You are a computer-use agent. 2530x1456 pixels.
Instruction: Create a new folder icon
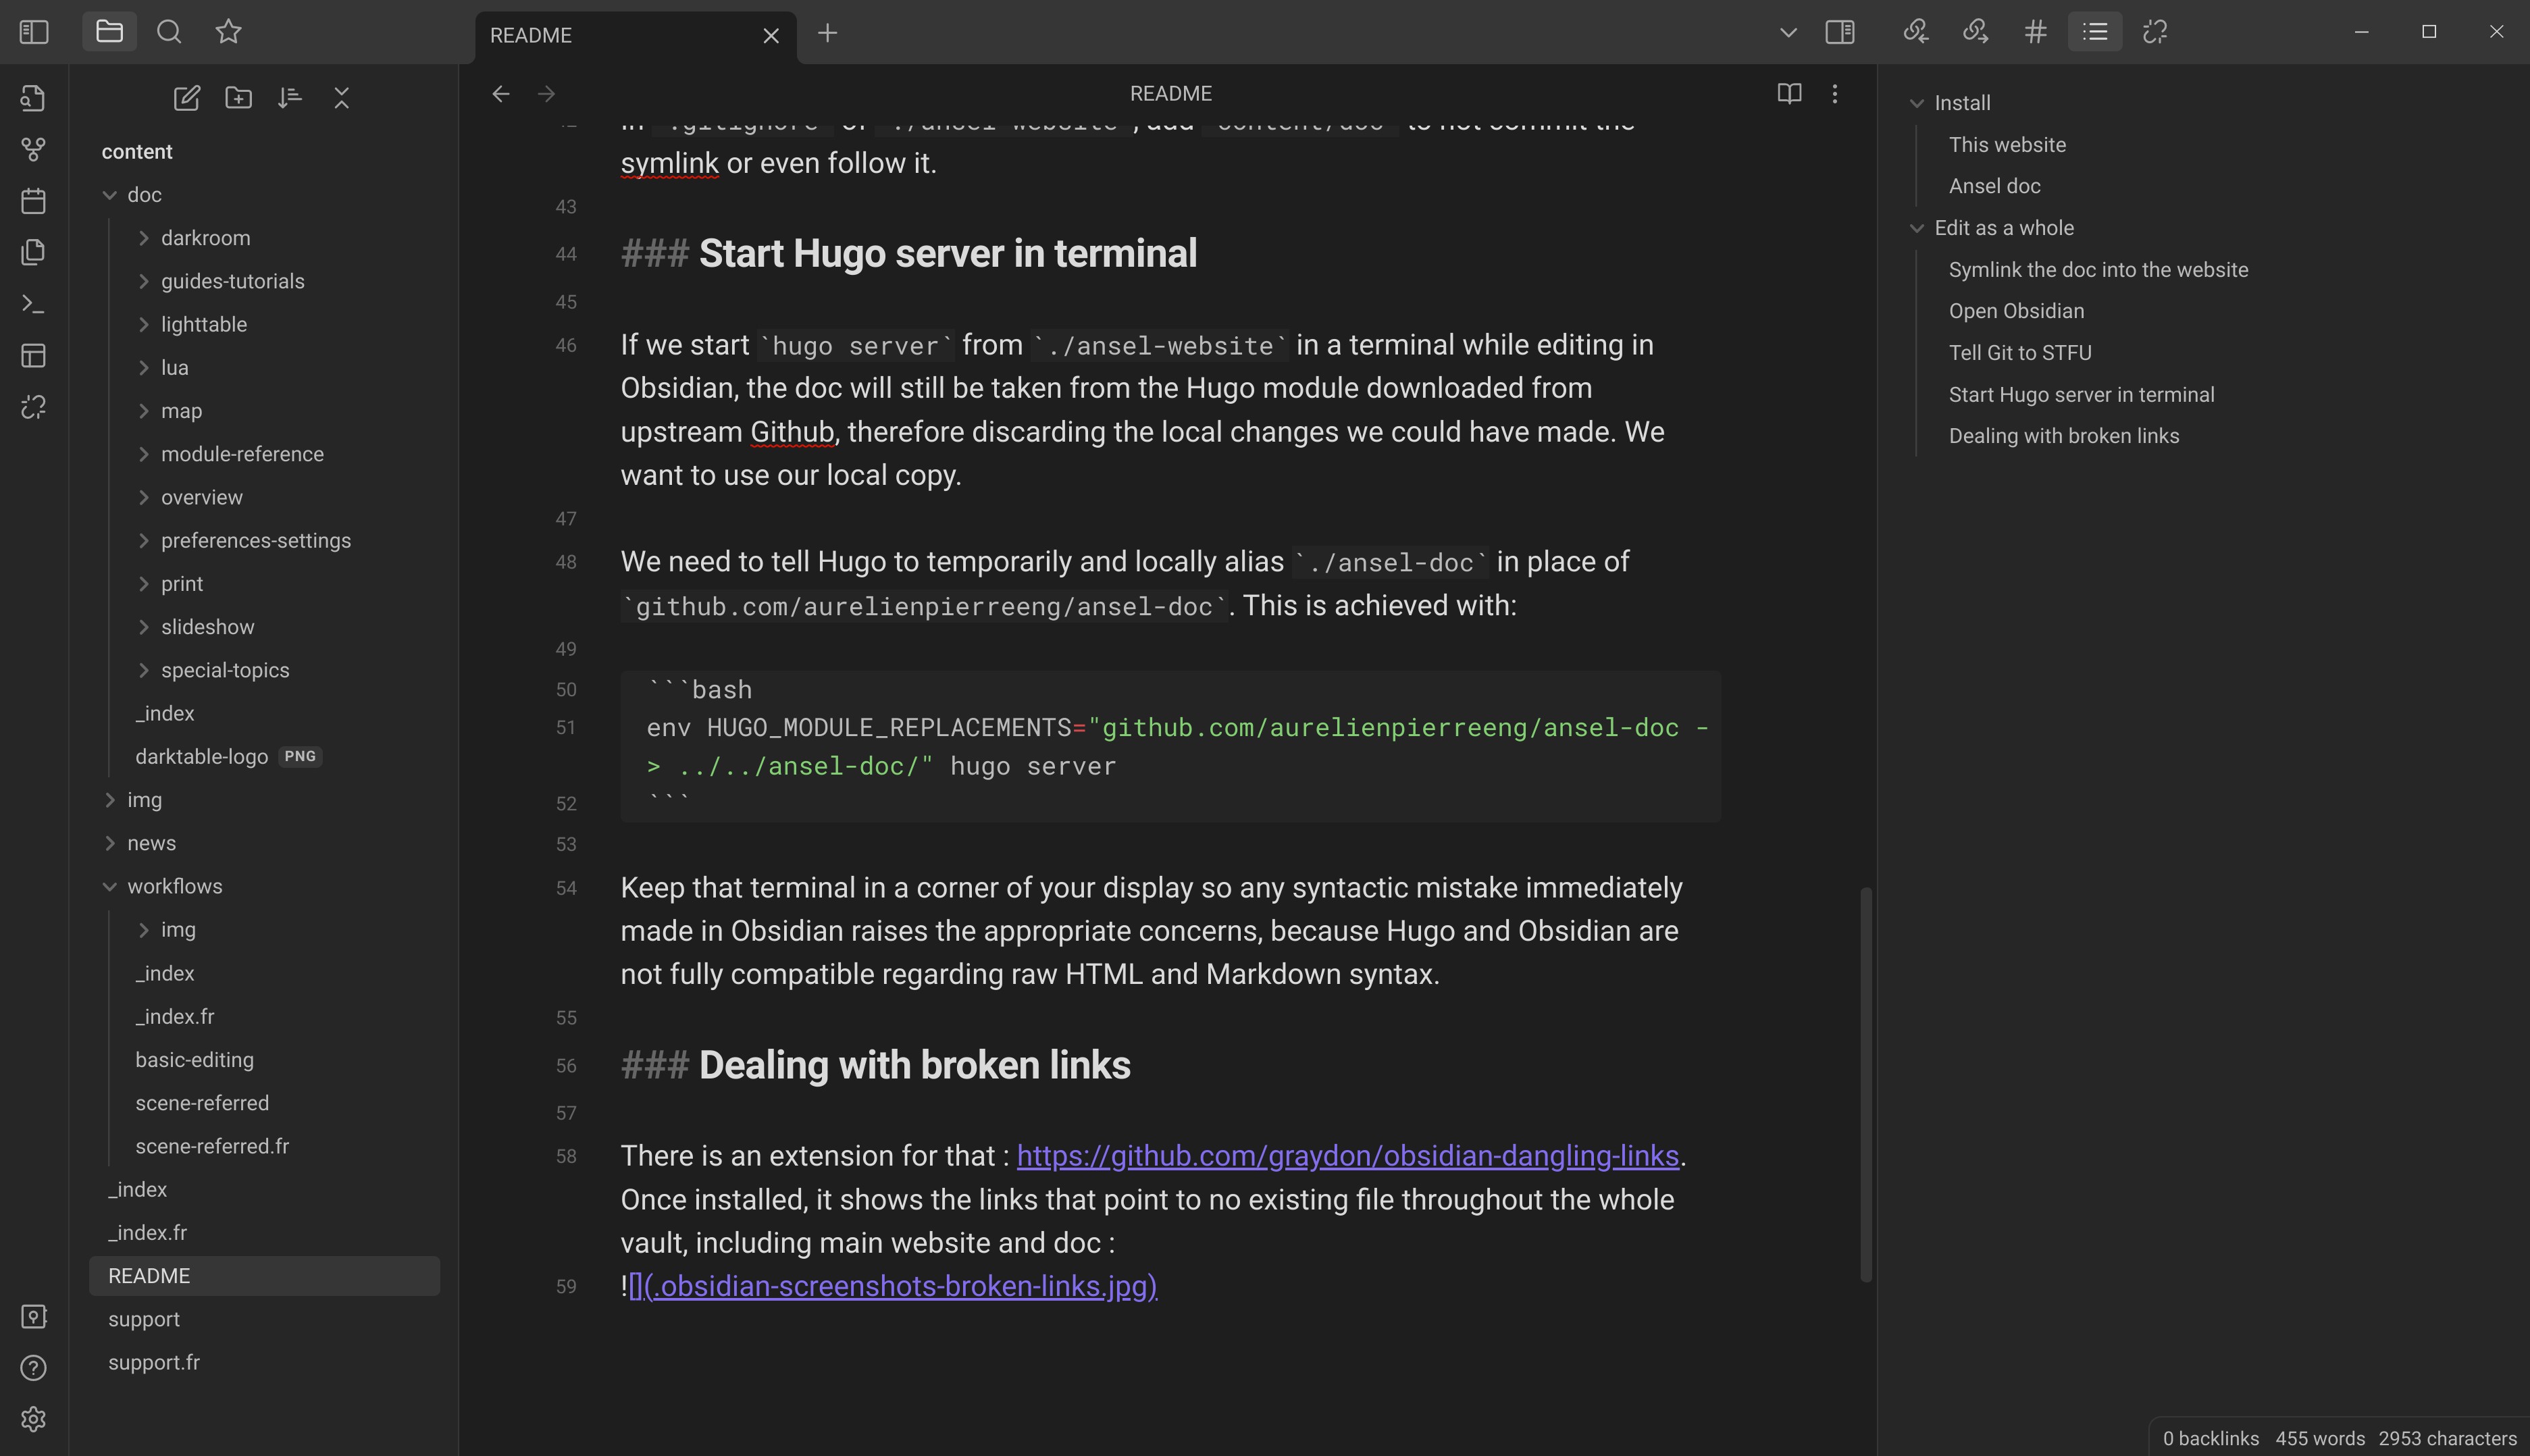[239, 98]
